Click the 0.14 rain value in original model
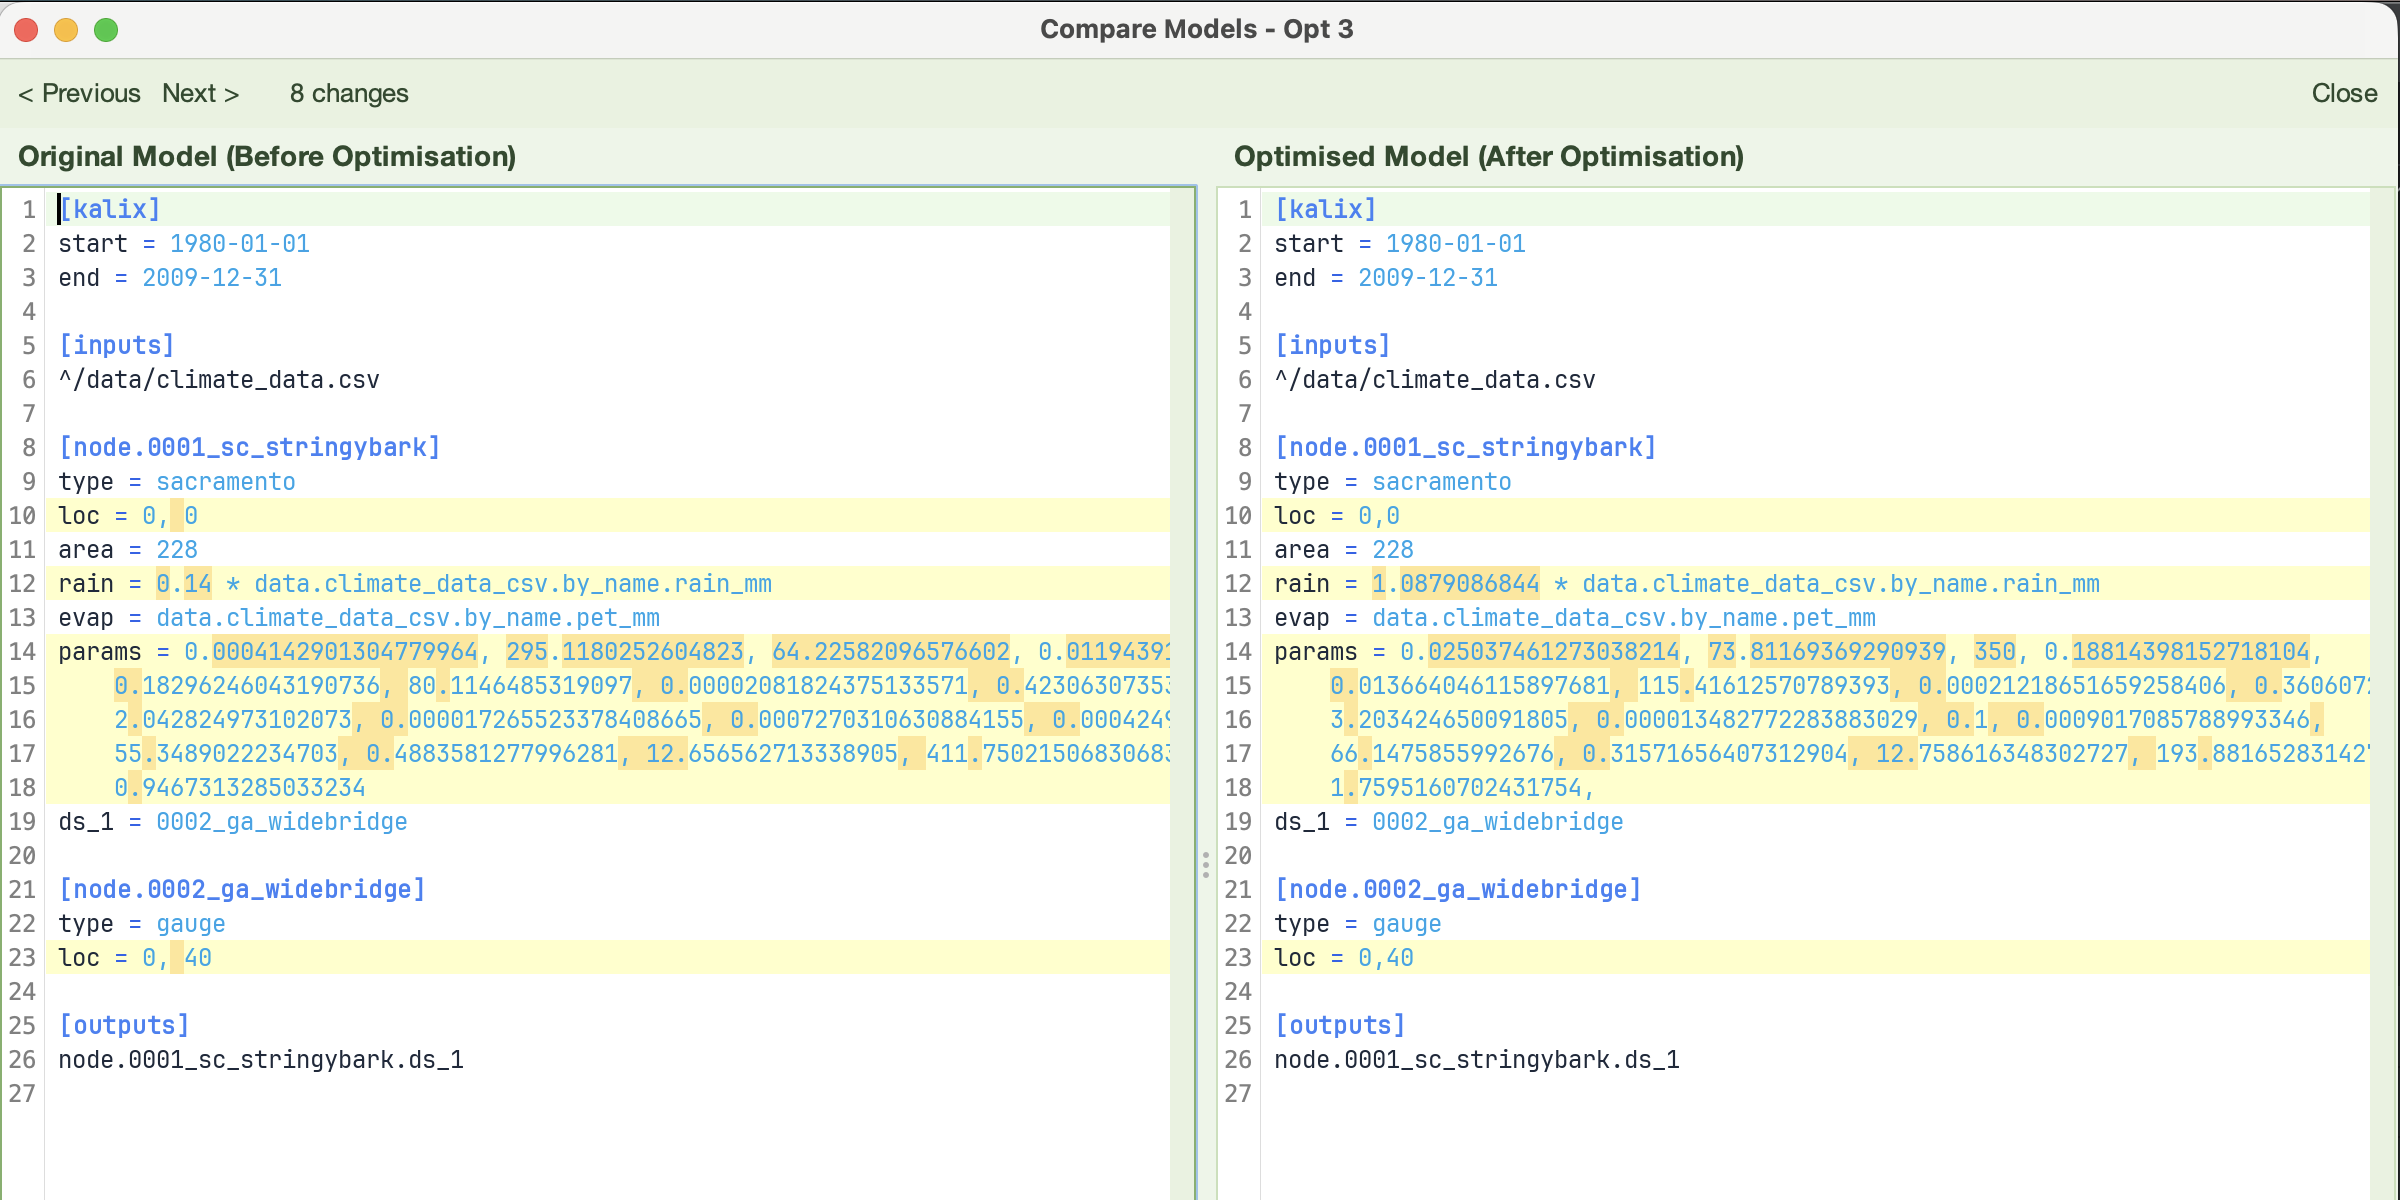Screen dimensions: 2400x1200 tap(184, 583)
